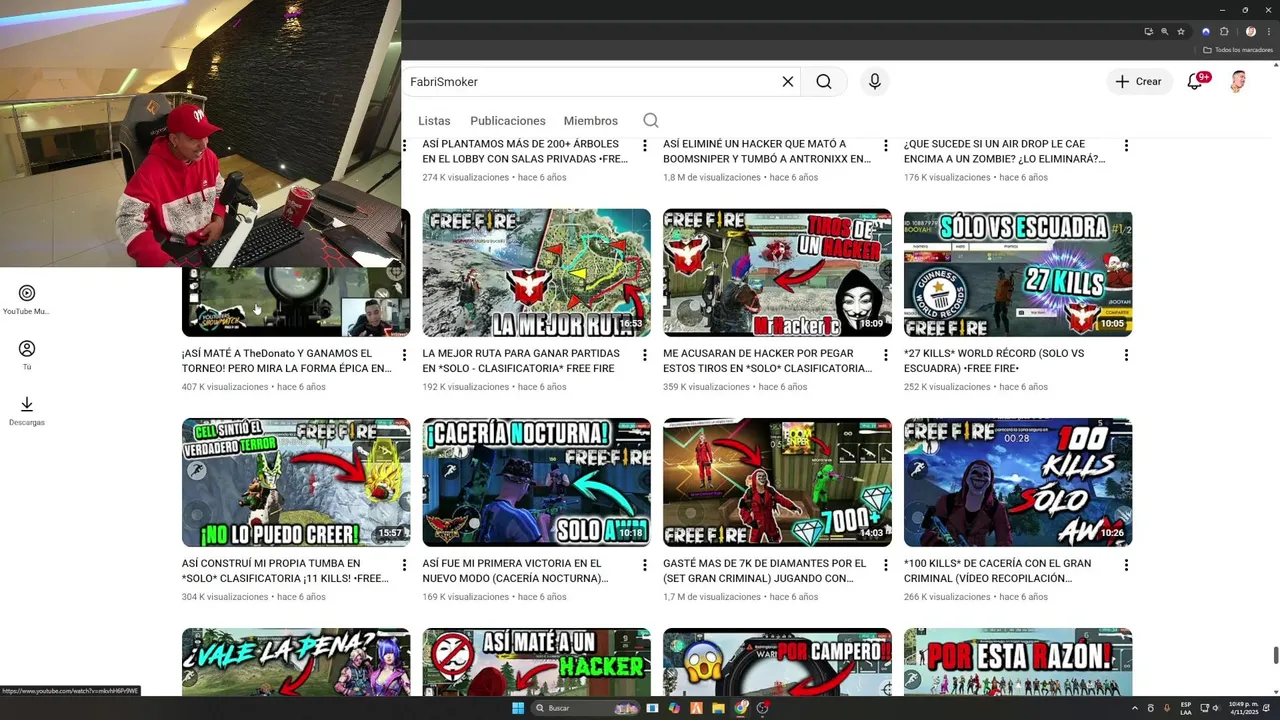Screen dimensions: 1280x720
Task: Open the Chrome icon in the taskbar
Action: coord(741,708)
